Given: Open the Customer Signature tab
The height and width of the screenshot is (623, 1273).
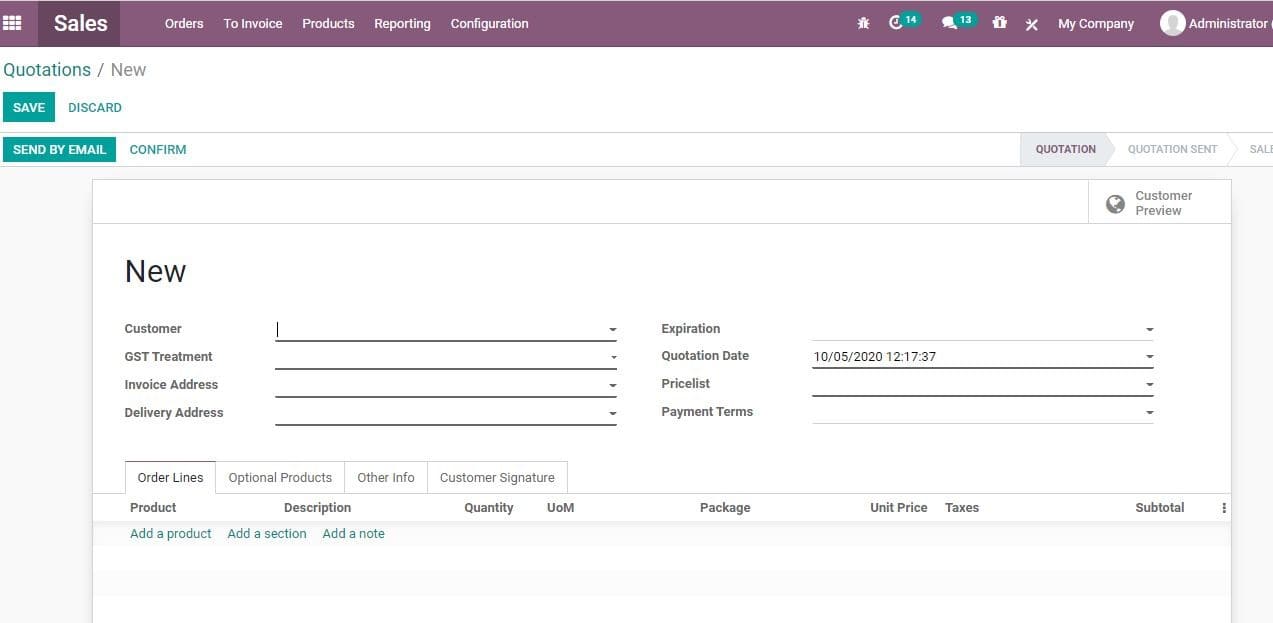Looking at the screenshot, I should tap(497, 477).
